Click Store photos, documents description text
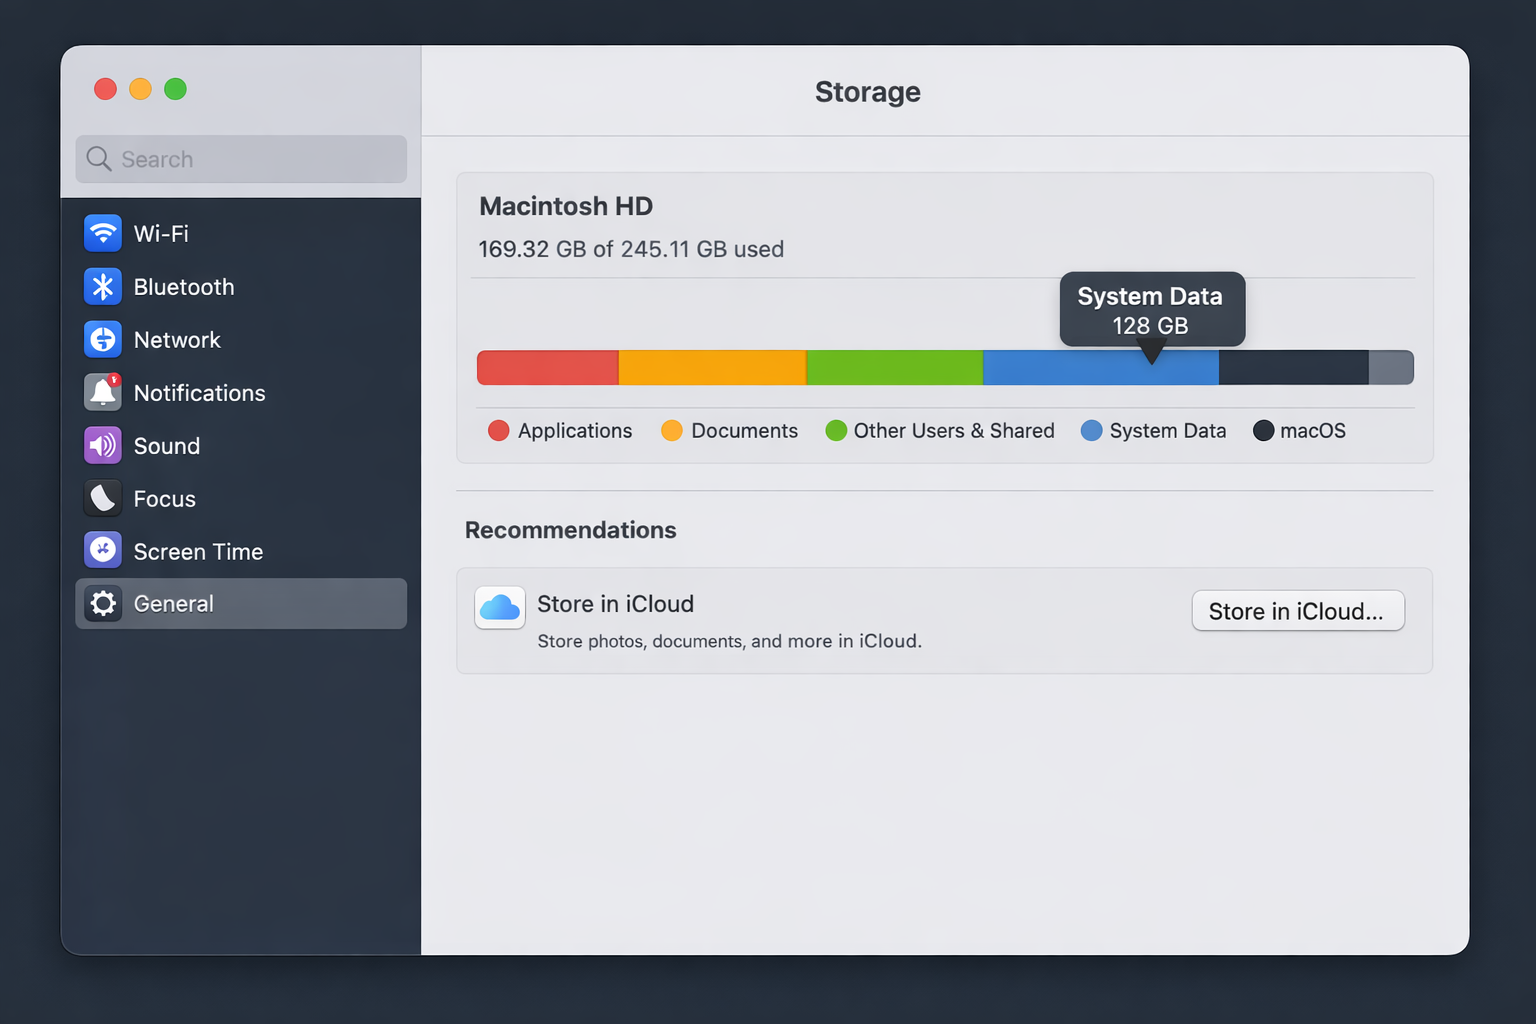Image resolution: width=1536 pixels, height=1024 pixels. tap(730, 641)
